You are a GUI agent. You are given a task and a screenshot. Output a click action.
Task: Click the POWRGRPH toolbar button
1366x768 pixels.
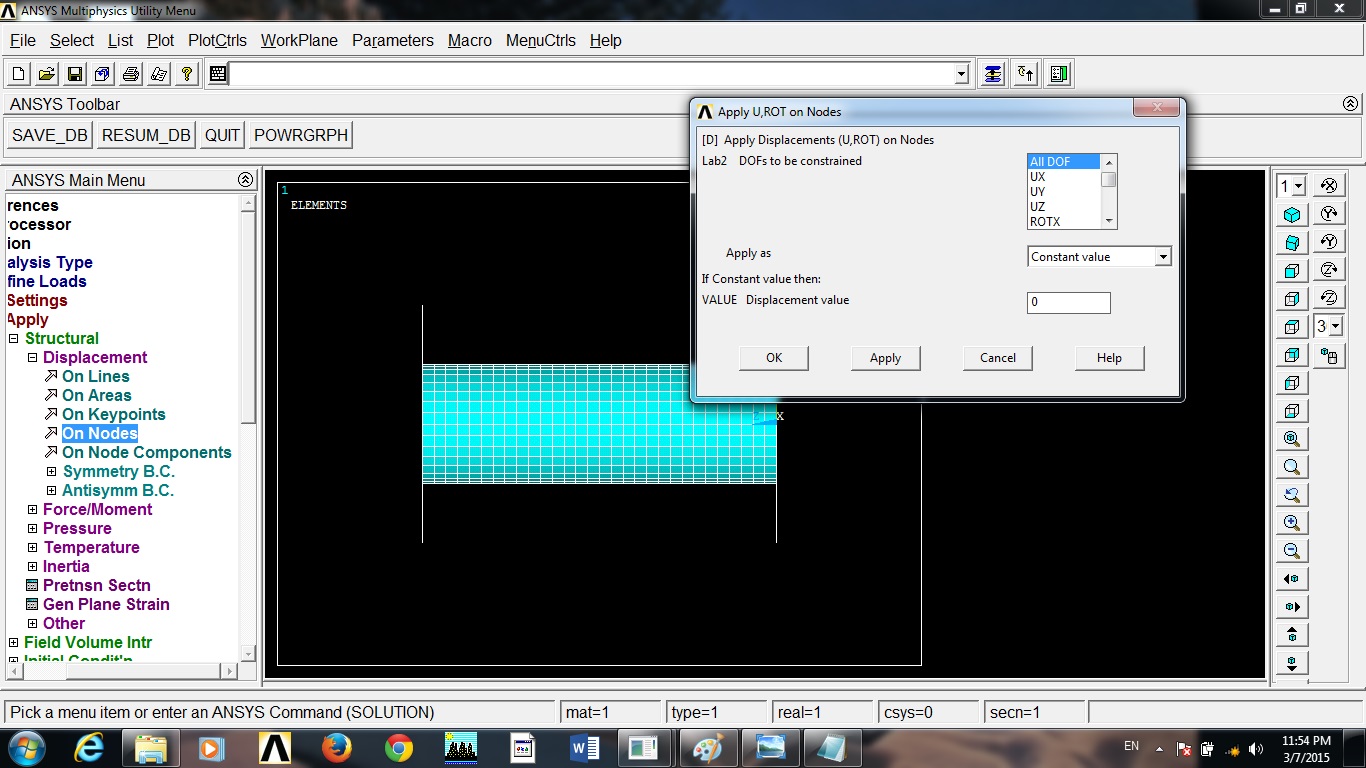pos(301,135)
